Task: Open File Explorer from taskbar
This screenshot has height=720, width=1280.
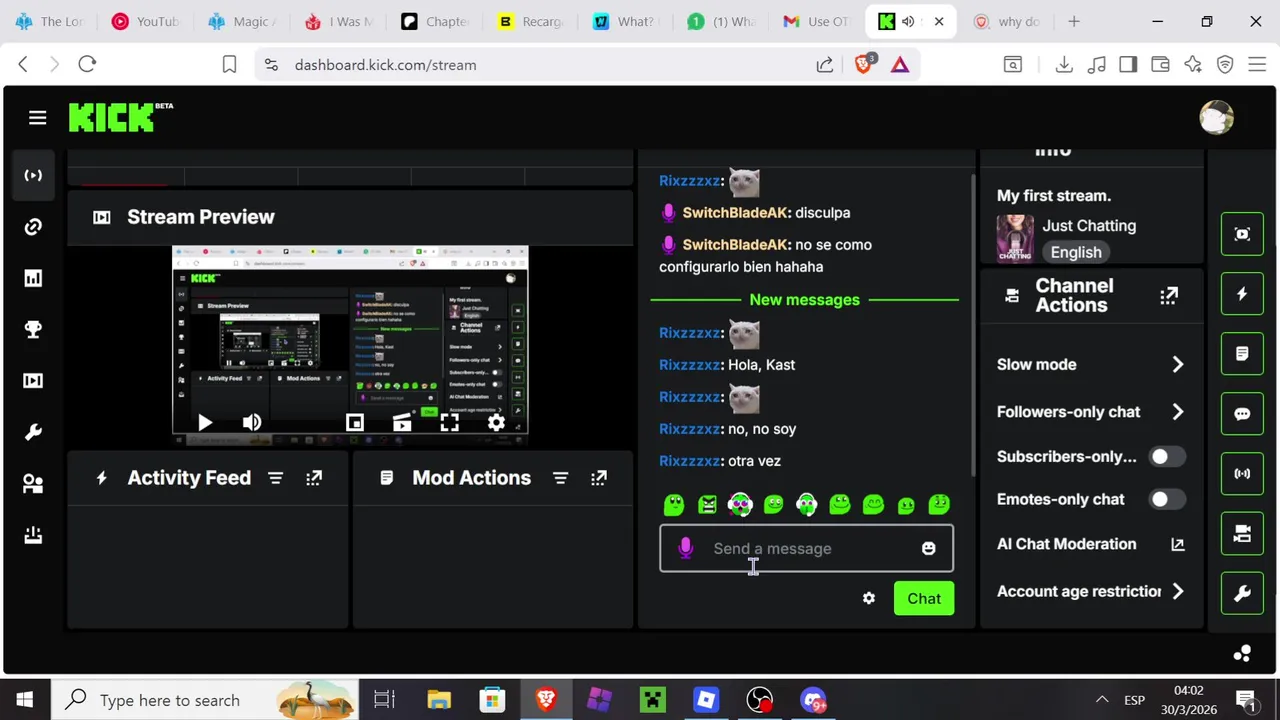Action: pyautogui.click(x=439, y=700)
